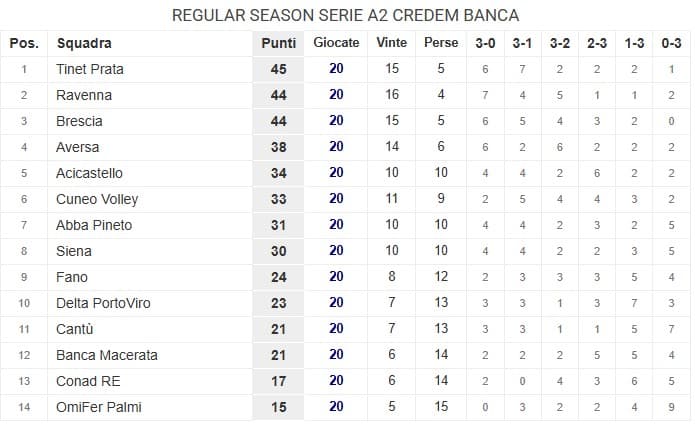The image size is (695, 431).
Task: Click the Perse column header
Action: coord(441,43)
